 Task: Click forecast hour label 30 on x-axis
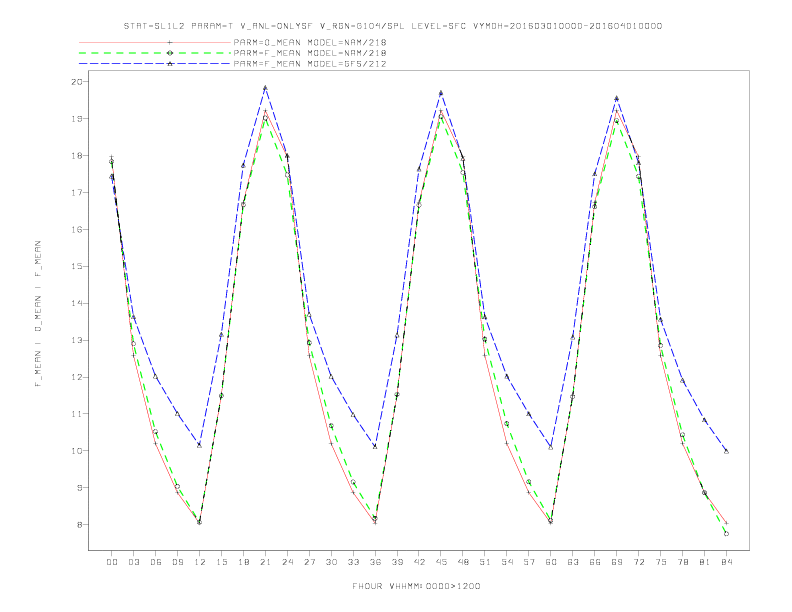(x=331, y=562)
